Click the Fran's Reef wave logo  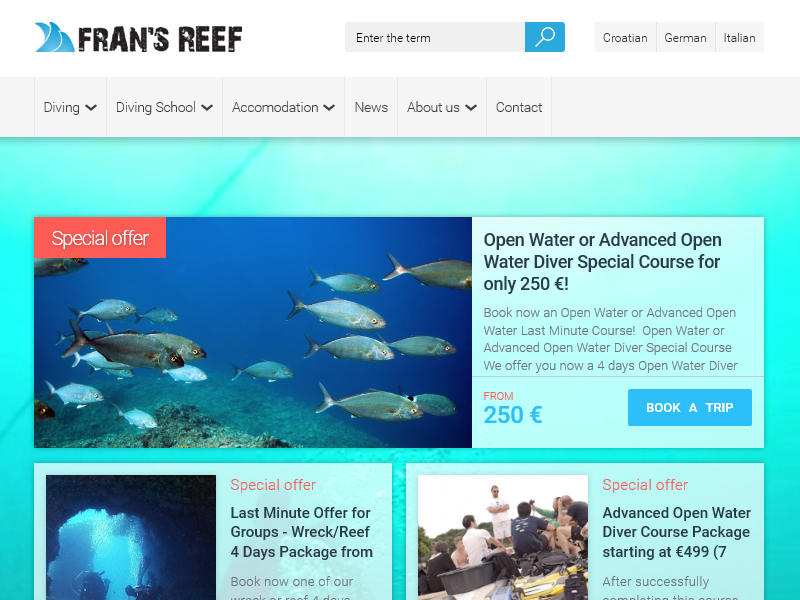[55, 37]
